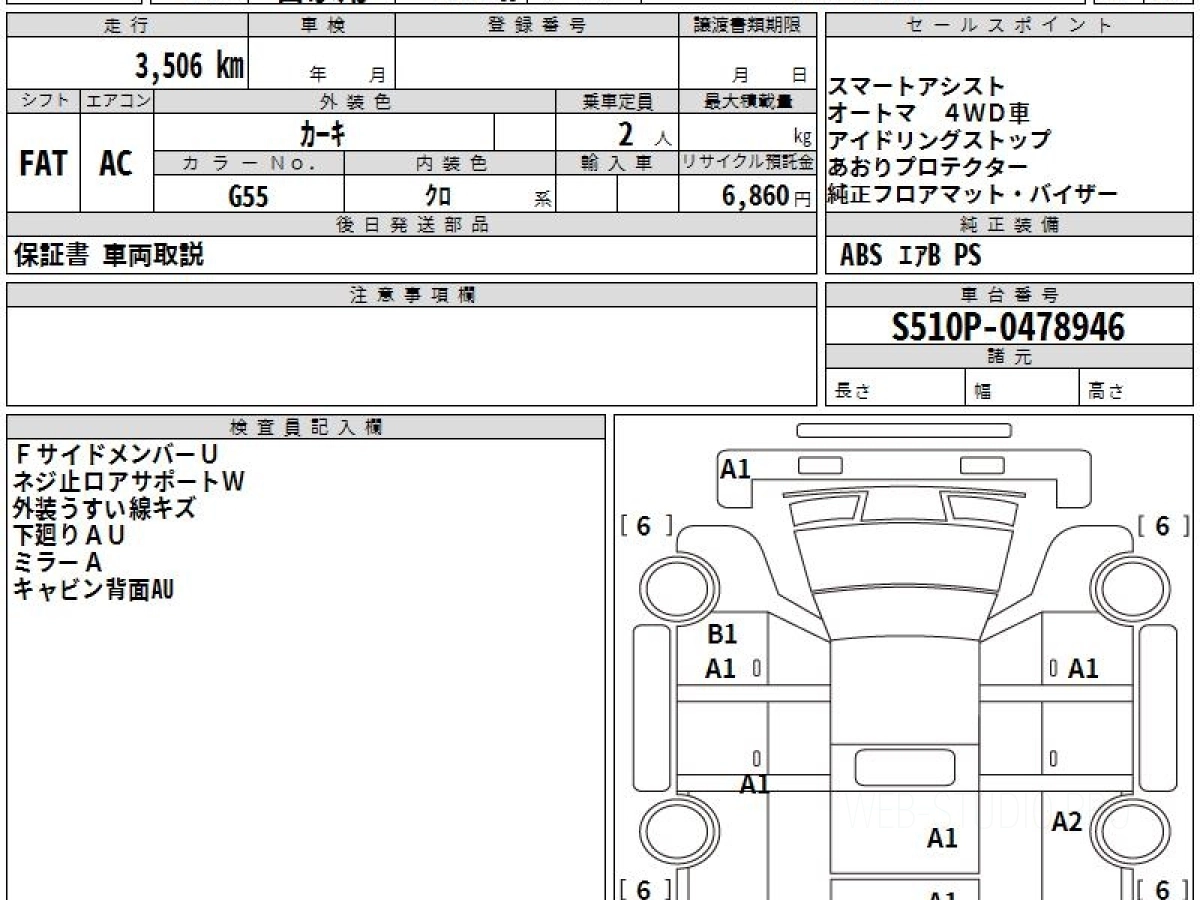This screenshot has height=900, width=1200.
Task: Click the G55 color code
Action: coord(248,196)
